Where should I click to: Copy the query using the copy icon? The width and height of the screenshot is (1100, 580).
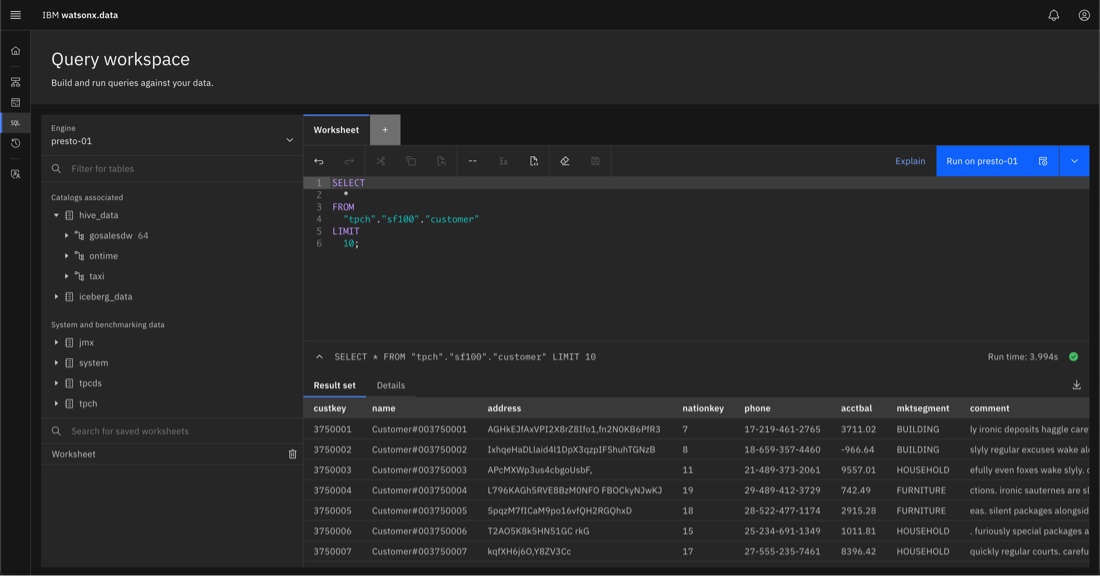click(x=410, y=160)
